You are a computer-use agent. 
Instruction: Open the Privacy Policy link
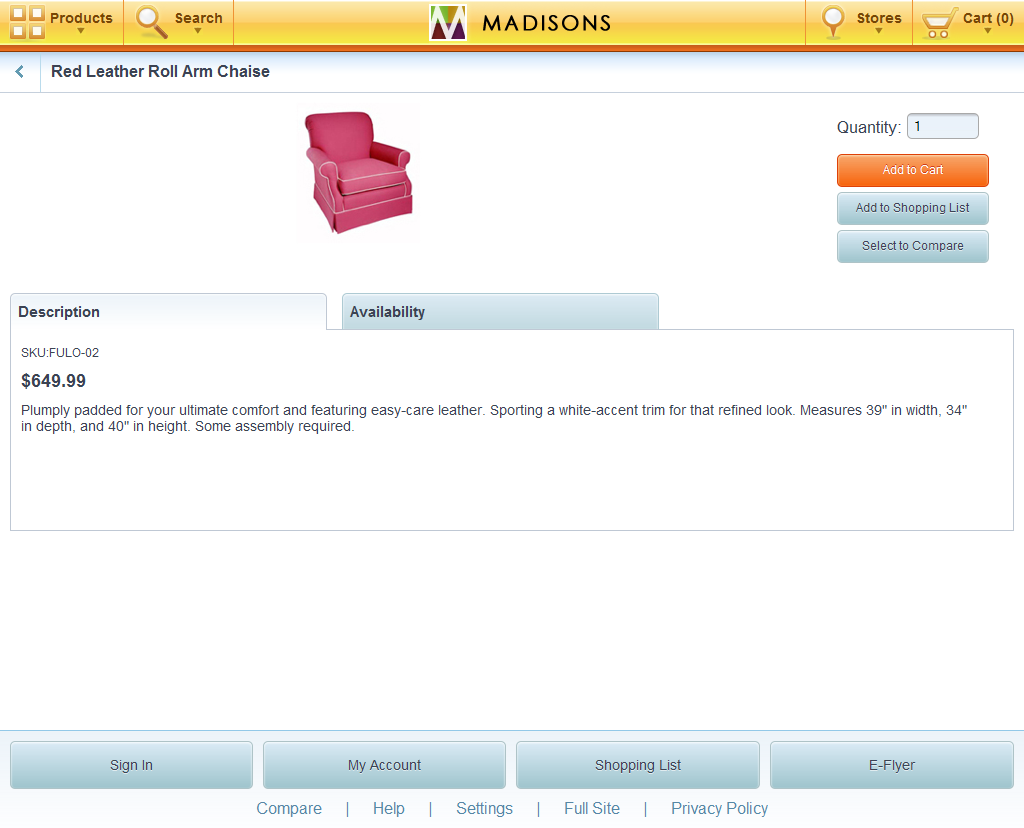pyautogui.click(x=719, y=808)
